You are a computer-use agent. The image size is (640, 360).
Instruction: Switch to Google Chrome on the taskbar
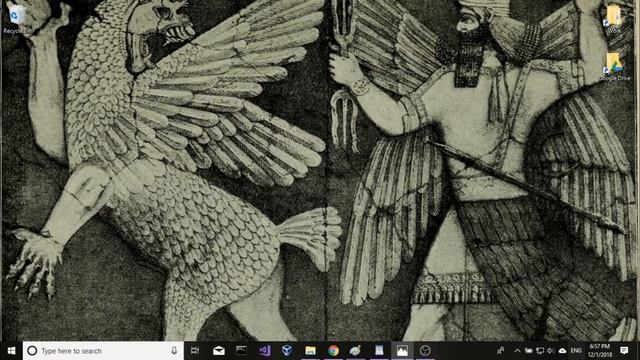[x=333, y=351]
